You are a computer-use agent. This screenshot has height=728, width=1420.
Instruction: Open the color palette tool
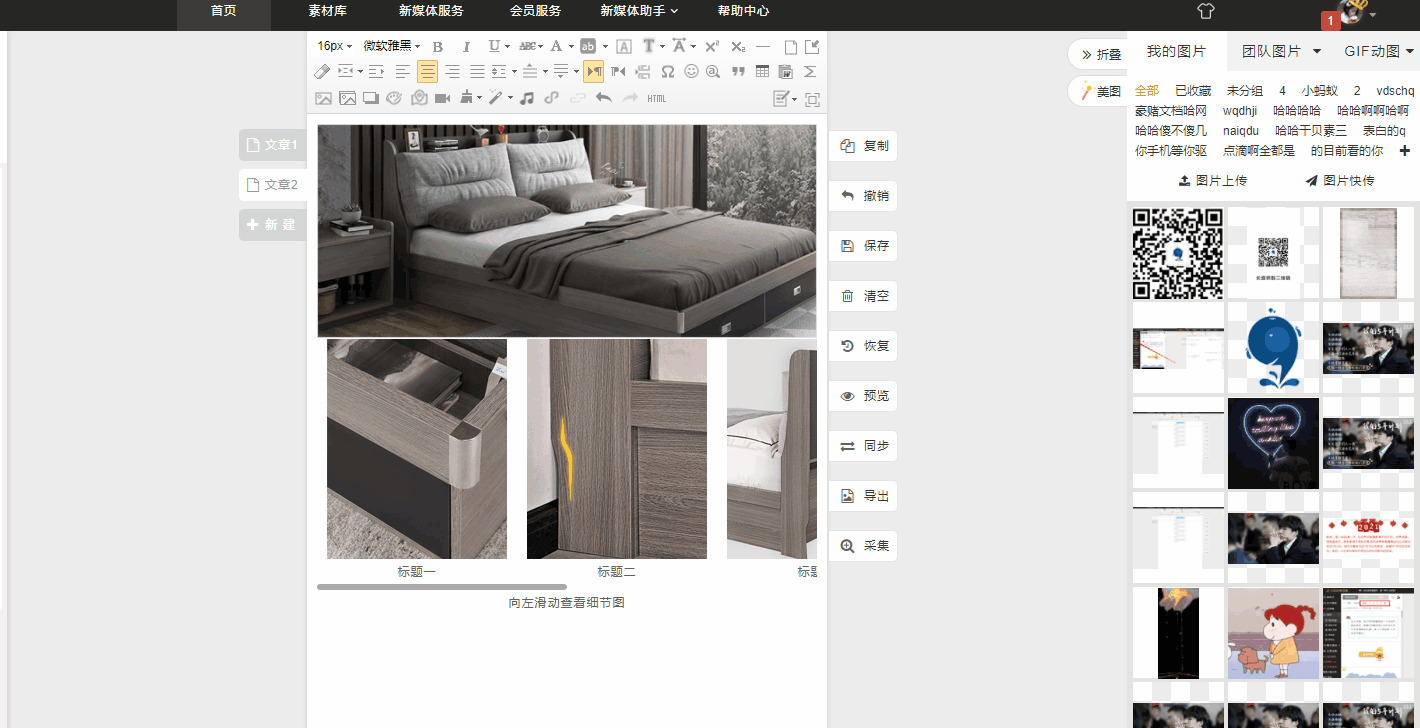[394, 98]
